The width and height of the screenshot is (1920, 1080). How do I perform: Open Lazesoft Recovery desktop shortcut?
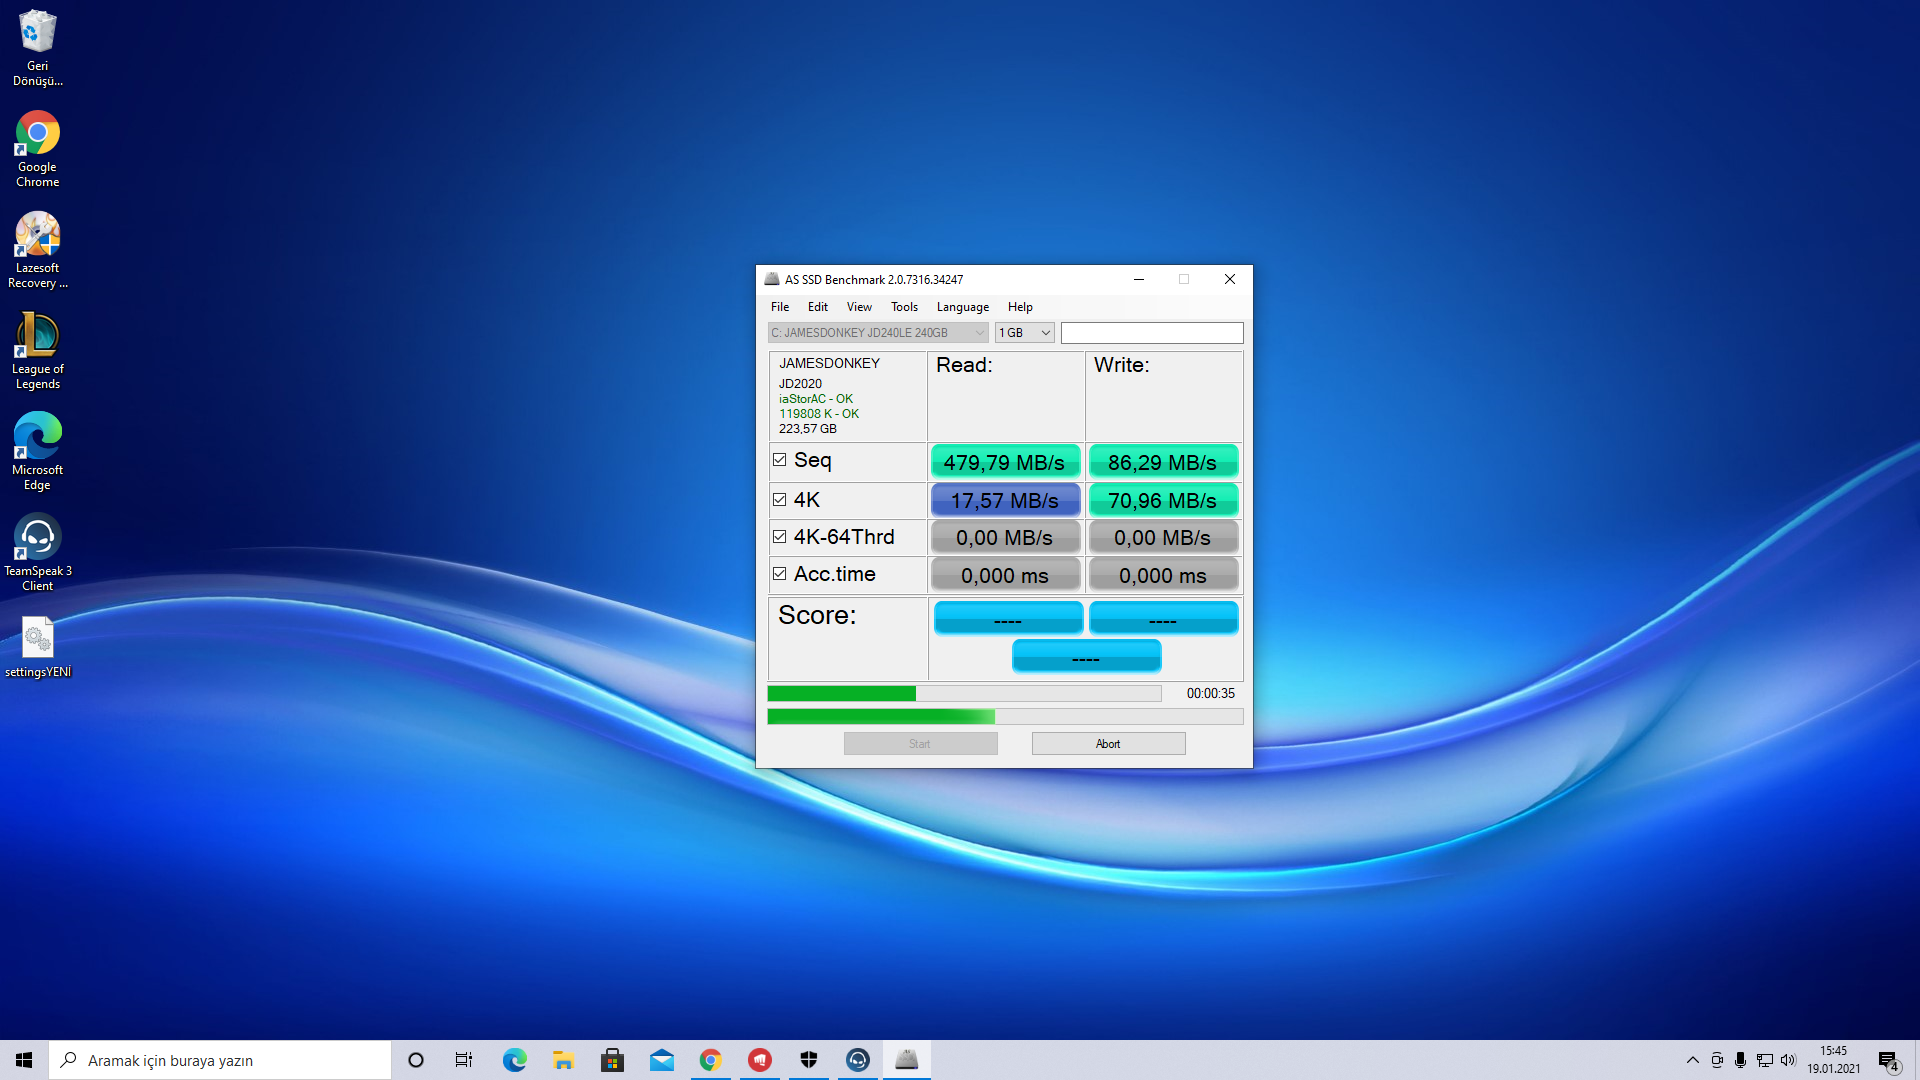(37, 250)
